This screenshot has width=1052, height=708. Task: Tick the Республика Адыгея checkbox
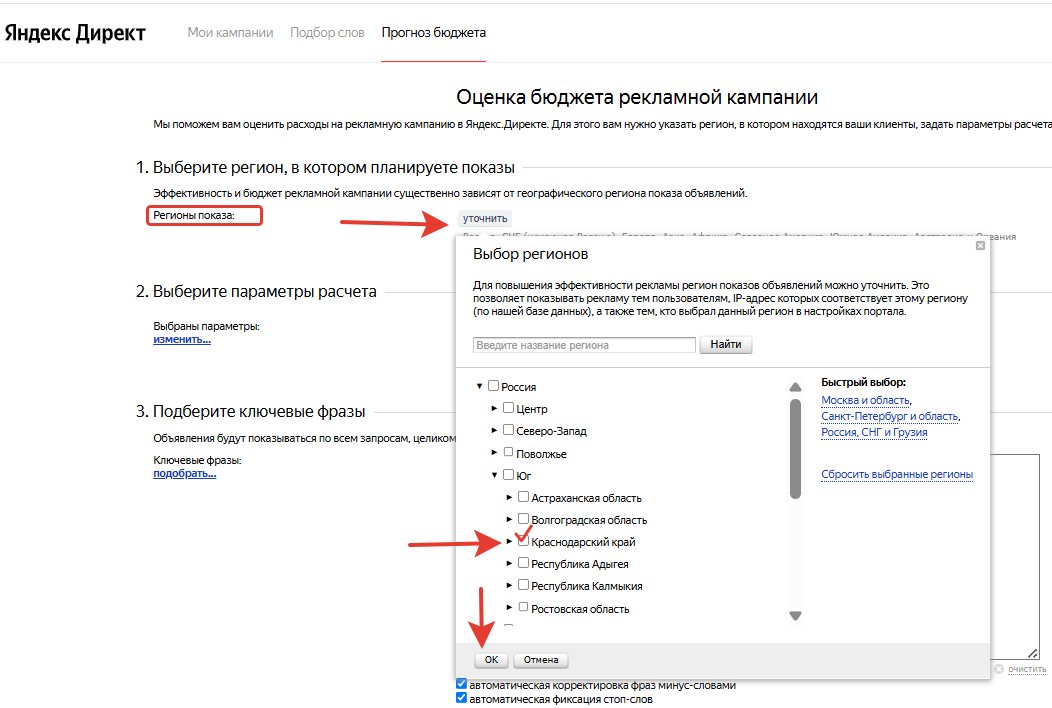pyautogui.click(x=523, y=563)
